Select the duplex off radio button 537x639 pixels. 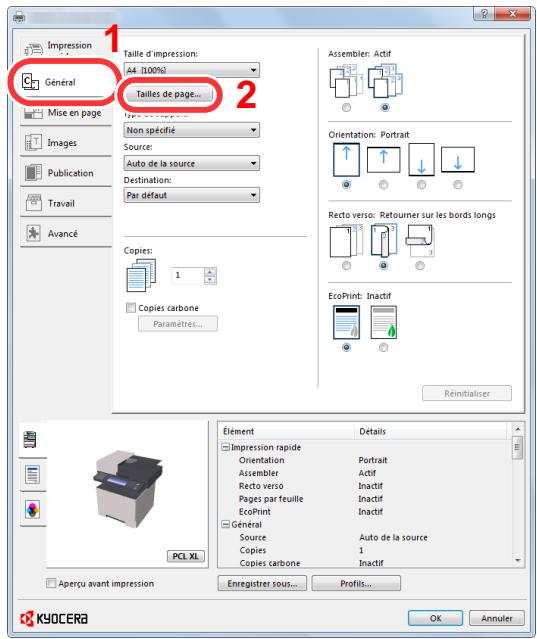coord(346,266)
